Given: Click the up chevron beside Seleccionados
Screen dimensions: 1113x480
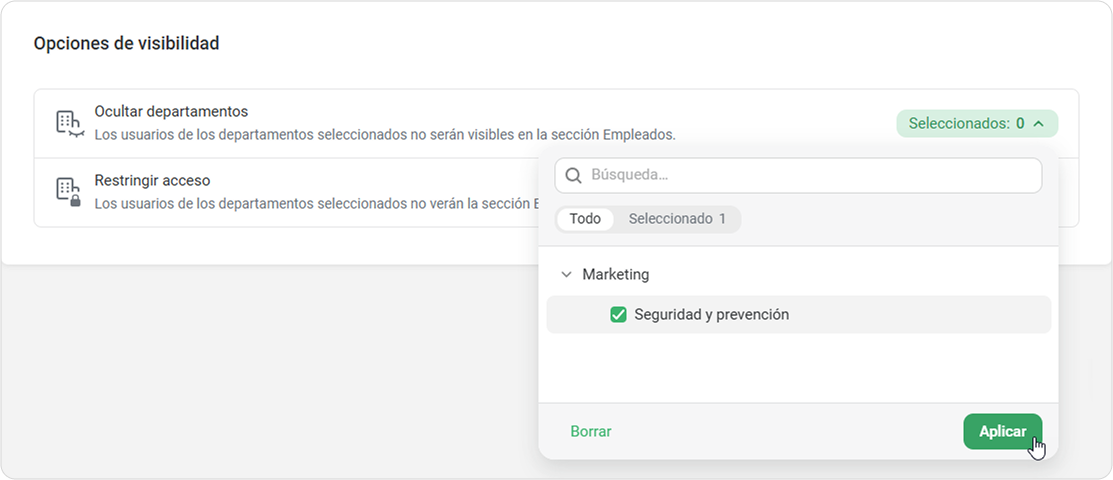Looking at the screenshot, I should pyautogui.click(x=1039, y=124).
